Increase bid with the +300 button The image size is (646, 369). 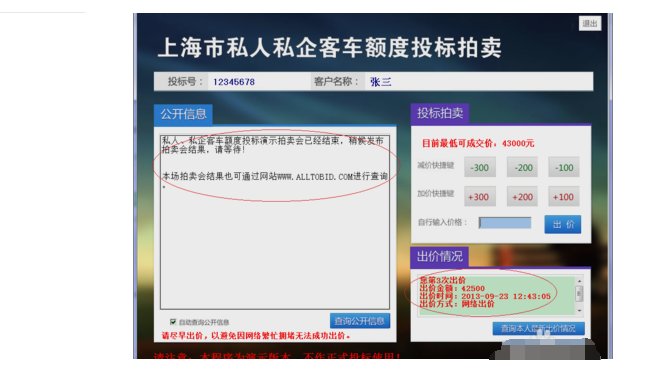coord(480,197)
